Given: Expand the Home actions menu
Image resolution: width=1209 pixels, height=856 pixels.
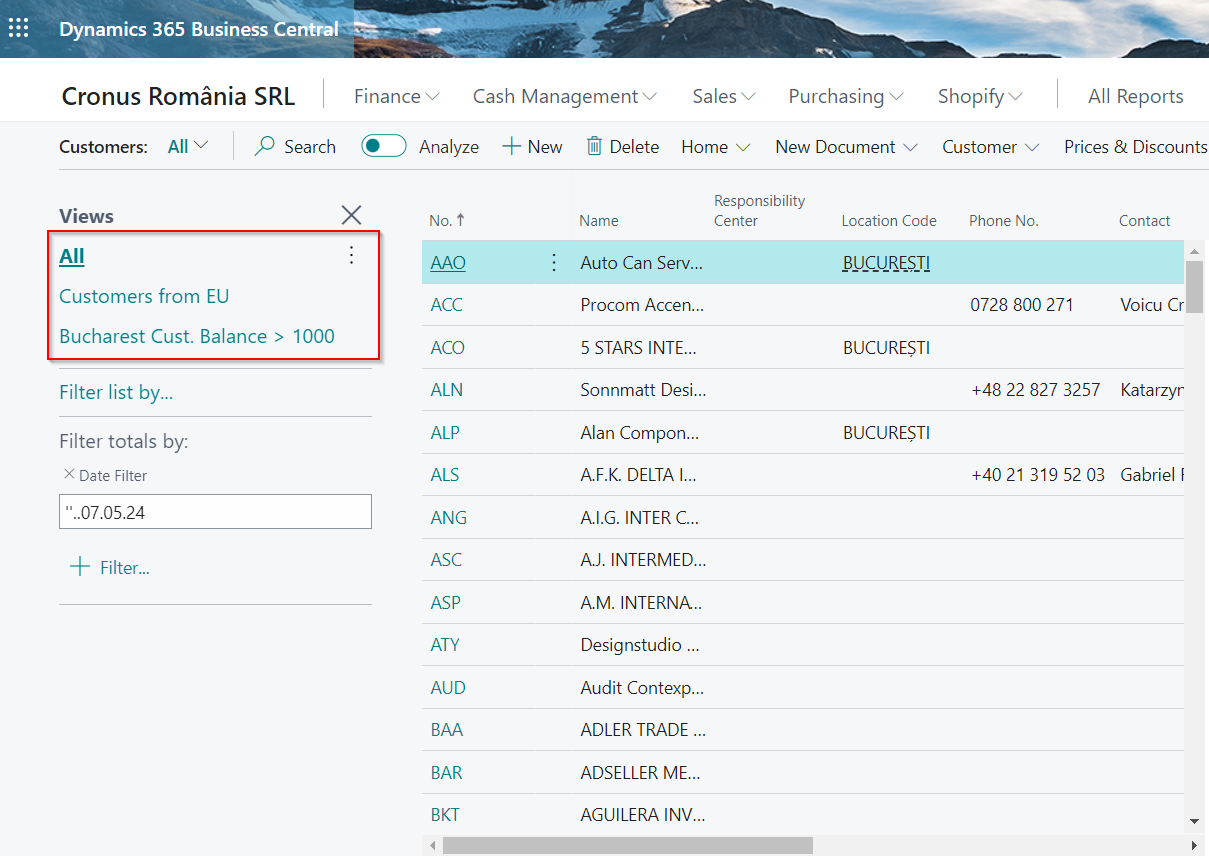Looking at the screenshot, I should (x=716, y=147).
